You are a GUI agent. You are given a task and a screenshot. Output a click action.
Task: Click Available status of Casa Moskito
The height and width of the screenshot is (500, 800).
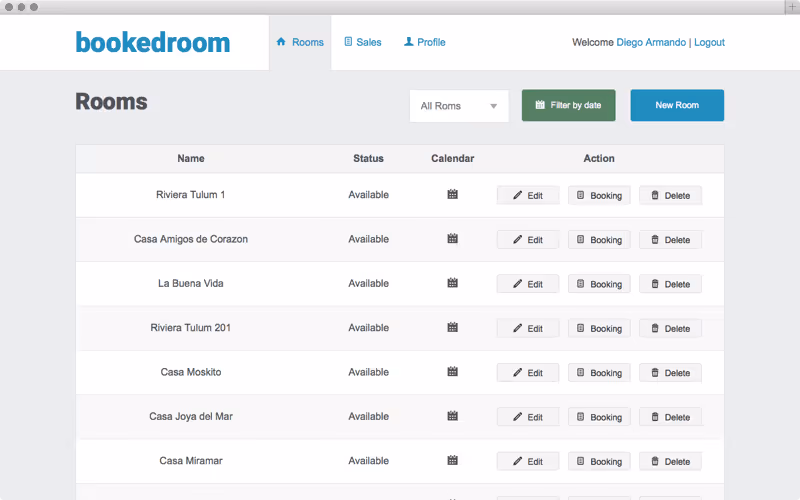click(368, 372)
